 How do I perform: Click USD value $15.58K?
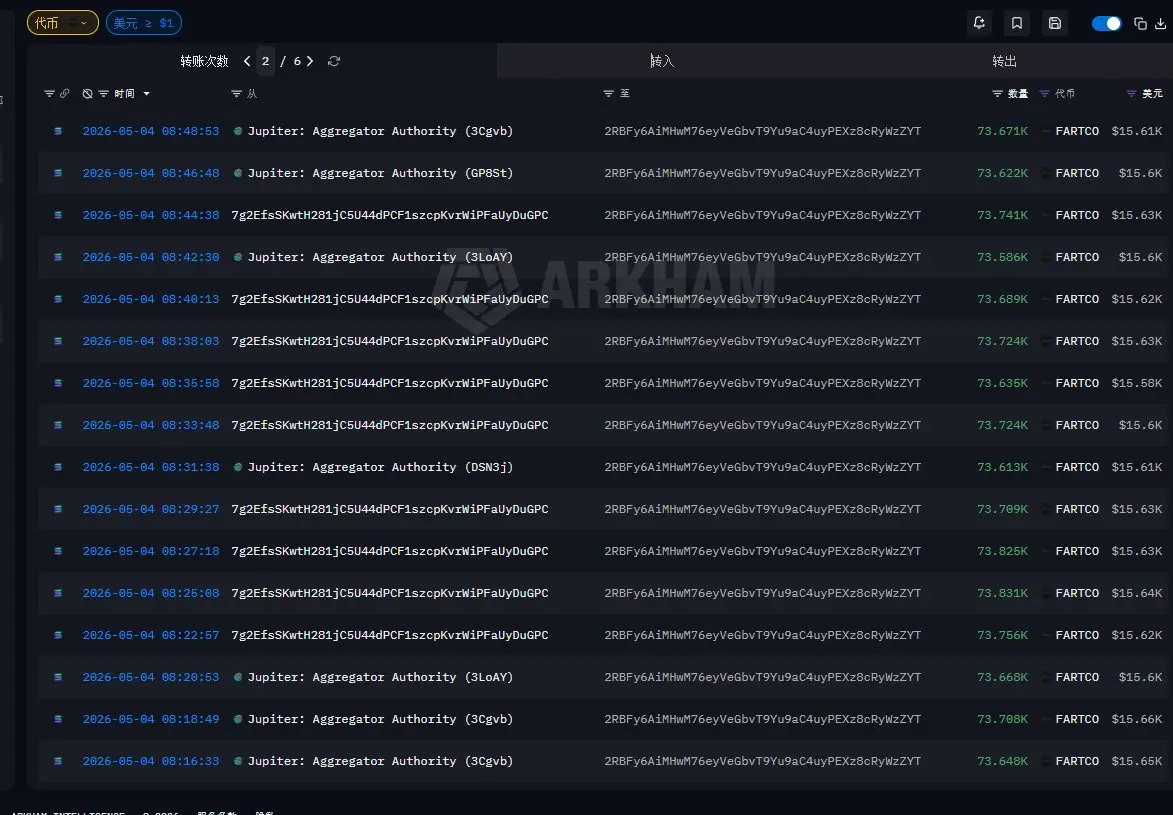coord(1137,383)
